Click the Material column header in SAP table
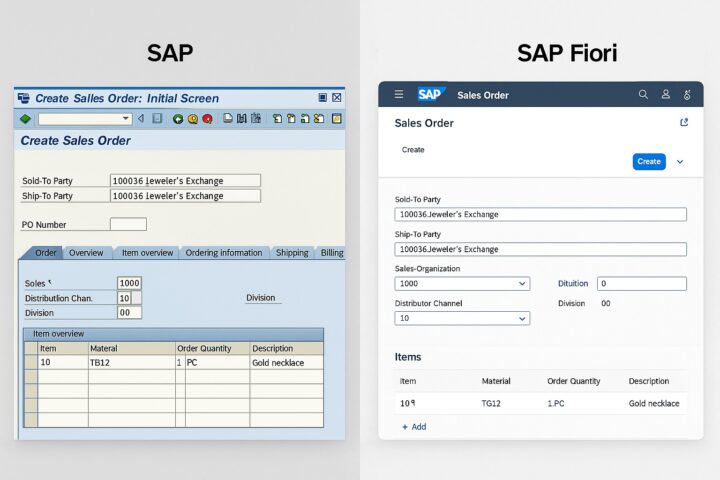The height and width of the screenshot is (480, 720). 132,348
